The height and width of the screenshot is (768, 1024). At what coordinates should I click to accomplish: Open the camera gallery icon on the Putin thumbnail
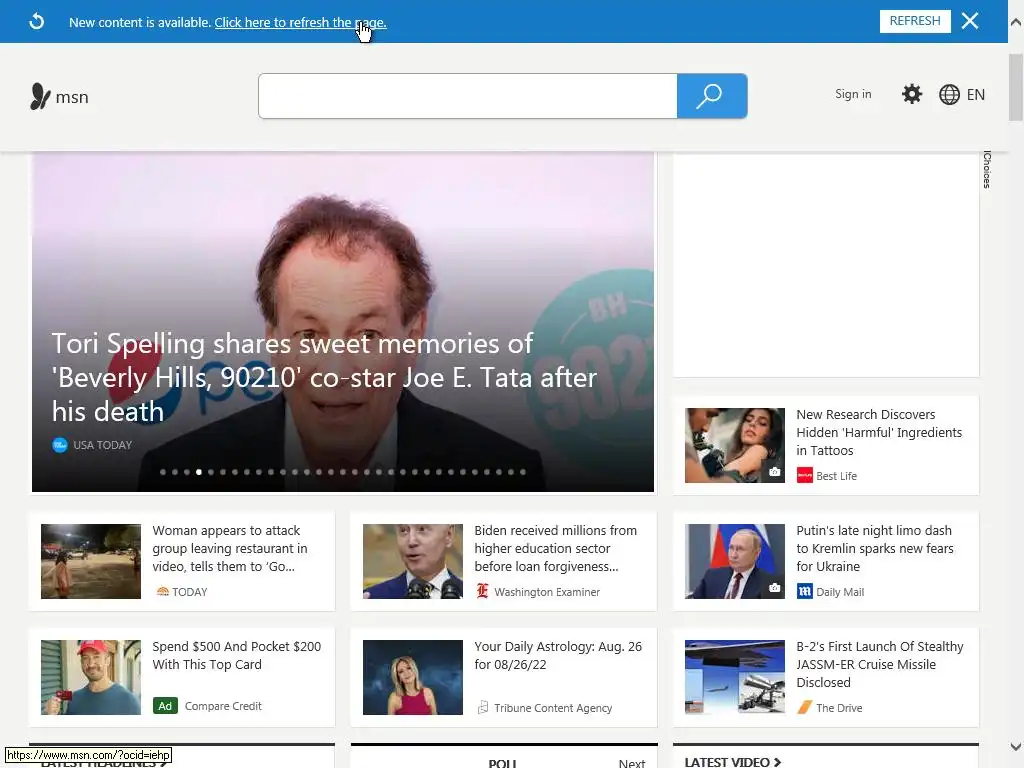tap(775, 588)
